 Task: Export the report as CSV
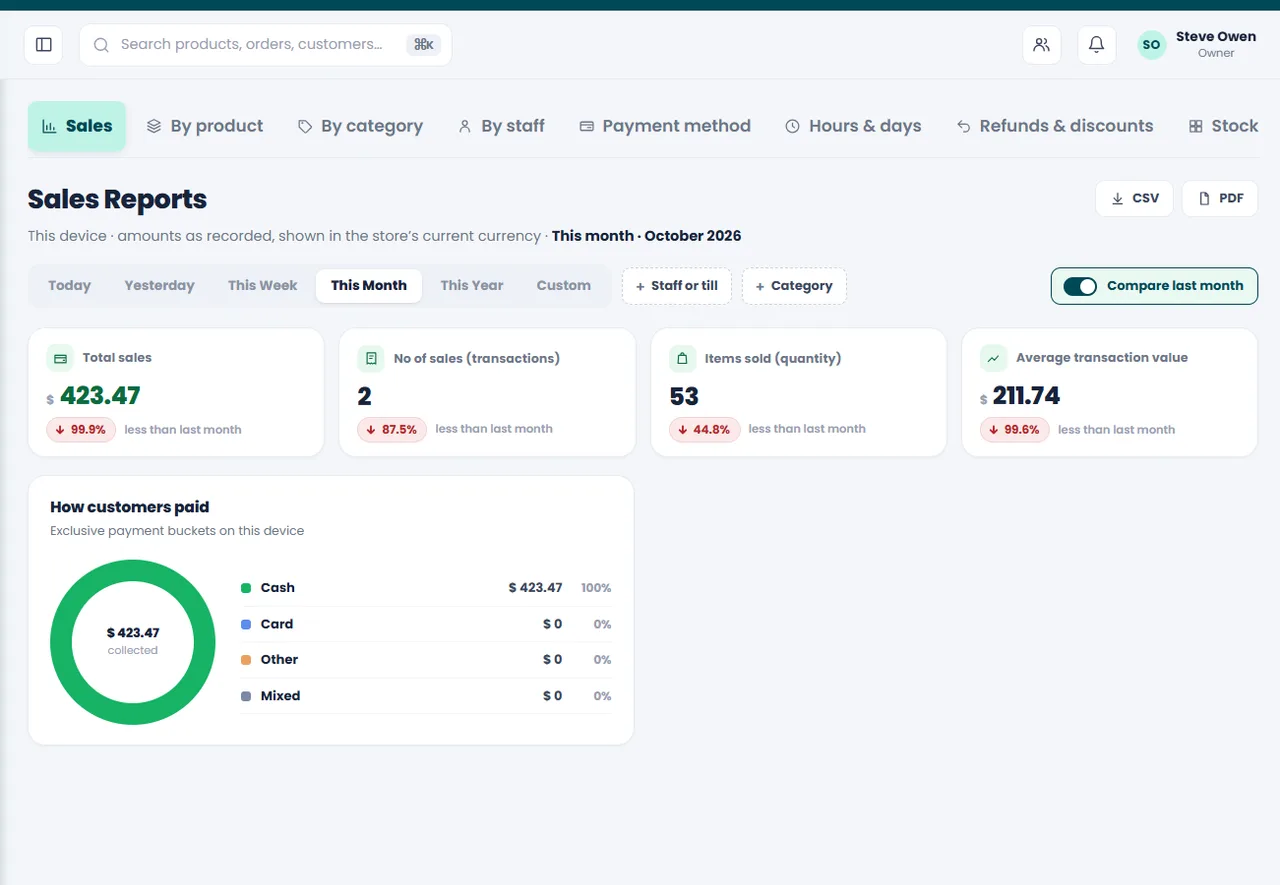tap(1134, 199)
